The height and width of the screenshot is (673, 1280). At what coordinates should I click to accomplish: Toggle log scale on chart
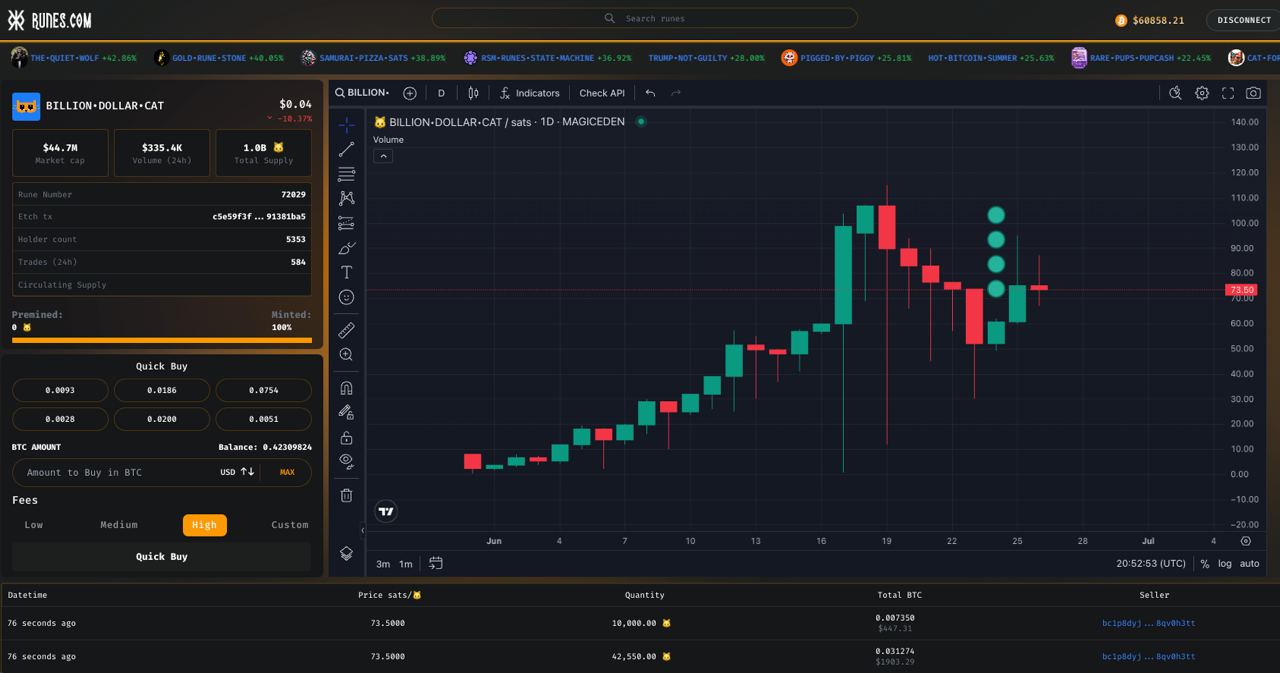coord(1225,564)
